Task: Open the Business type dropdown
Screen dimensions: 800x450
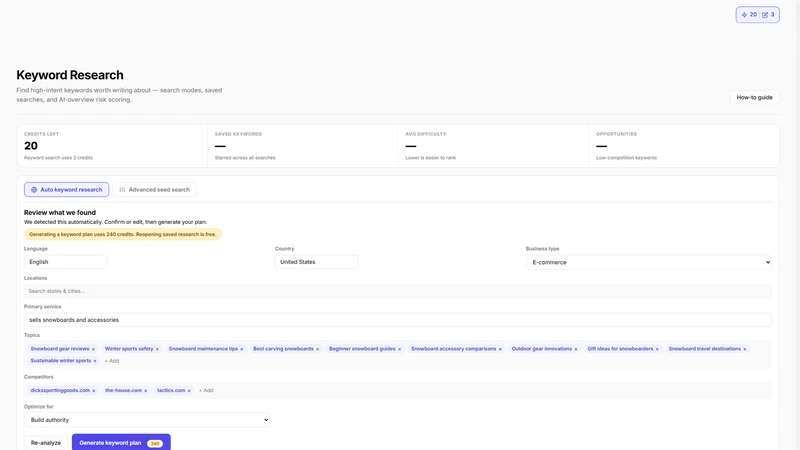Action: (648, 262)
